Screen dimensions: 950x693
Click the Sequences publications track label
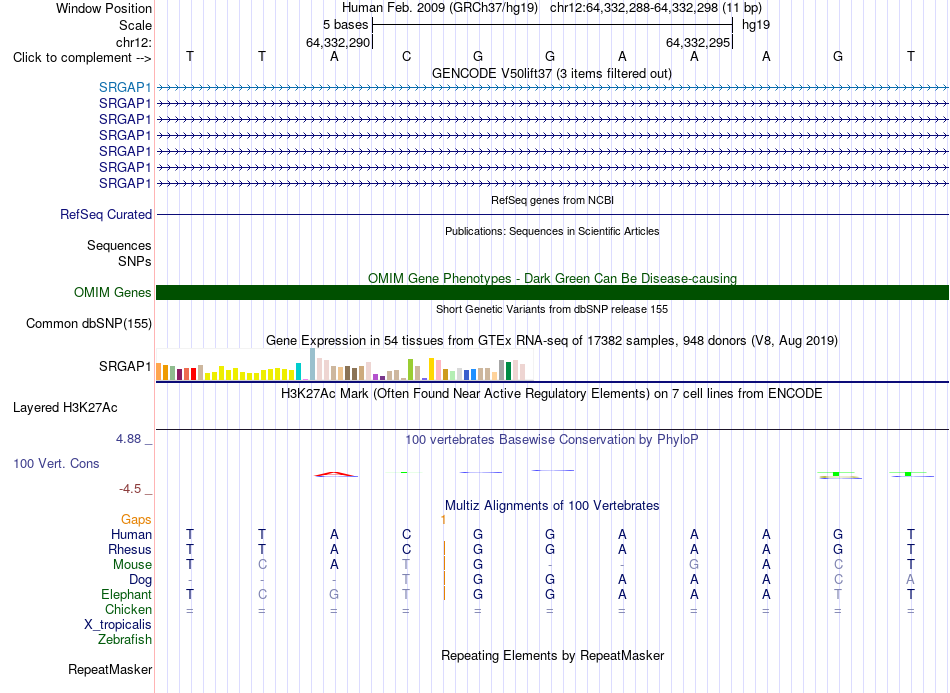(119, 245)
